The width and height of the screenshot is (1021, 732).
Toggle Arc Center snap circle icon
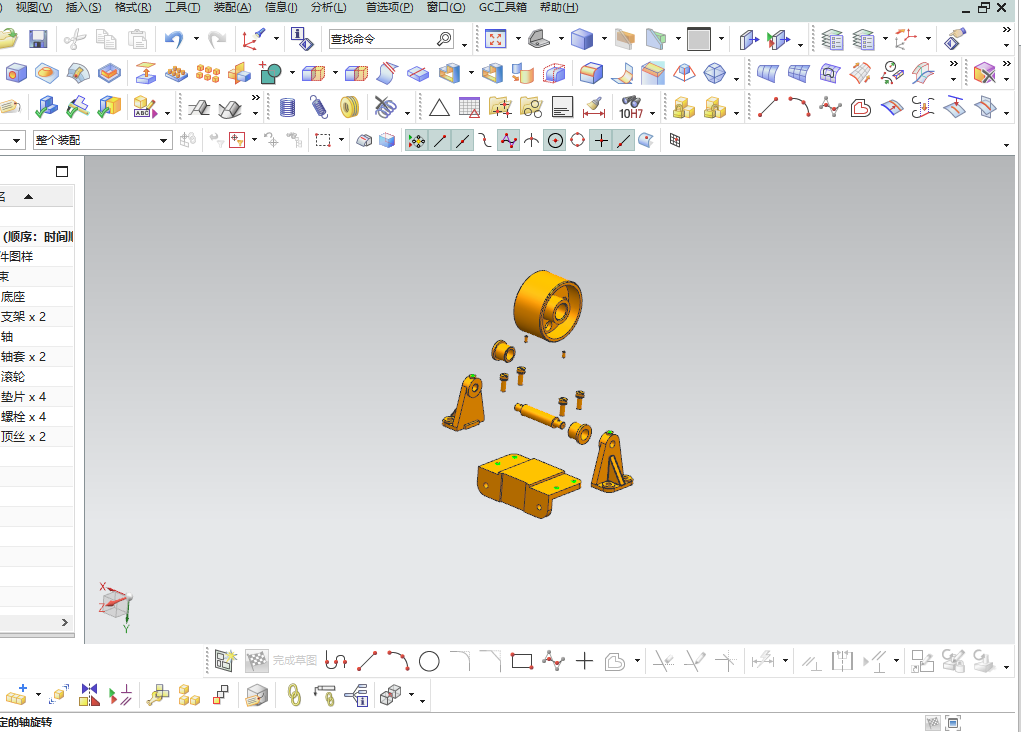[555, 140]
